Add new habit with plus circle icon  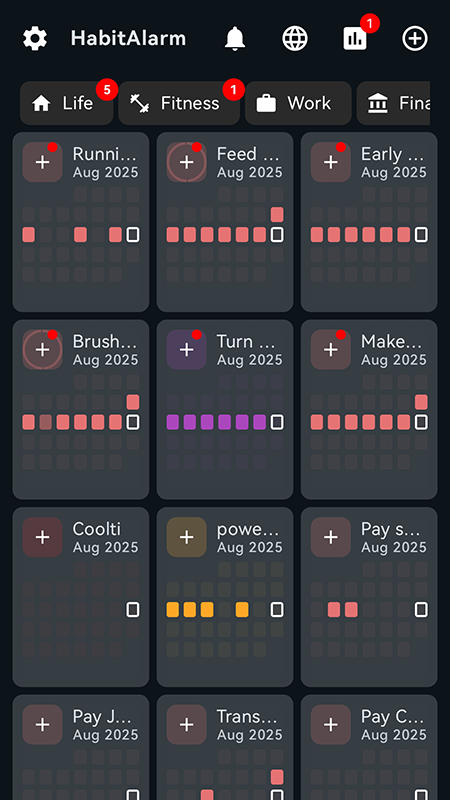coord(415,38)
